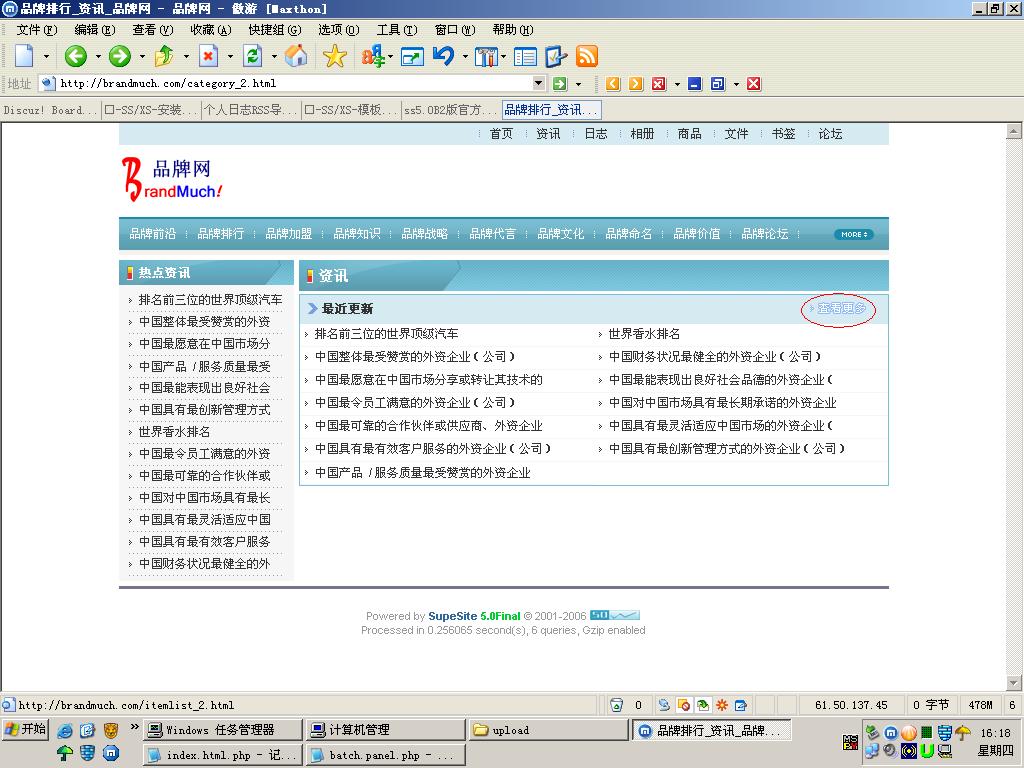The width and height of the screenshot is (1024, 768).
Task: Click the 品牌前沿 navigation link
Action: (153, 234)
